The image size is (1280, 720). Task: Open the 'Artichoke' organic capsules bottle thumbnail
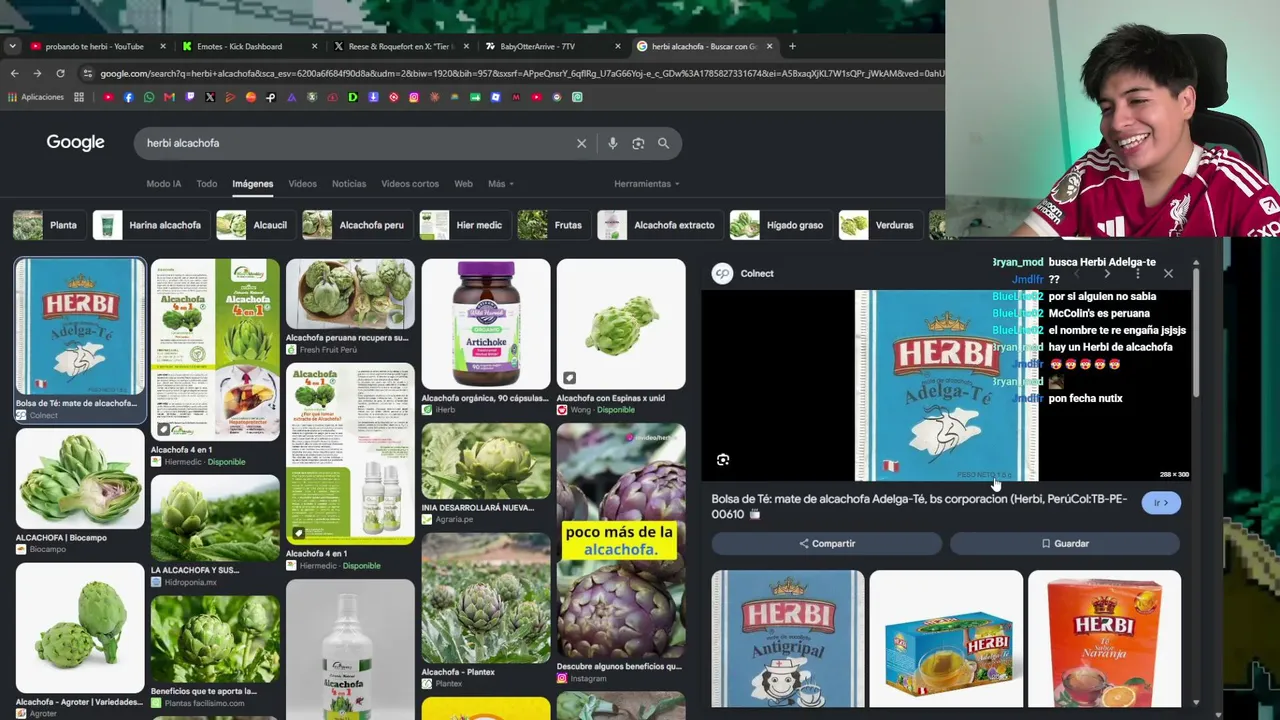click(x=486, y=324)
